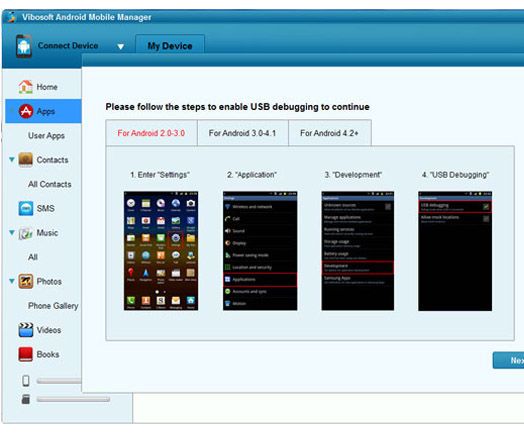Viewport: 524px width, 436px height.
Task: Select the Apps sidebar item
Action: point(43,111)
